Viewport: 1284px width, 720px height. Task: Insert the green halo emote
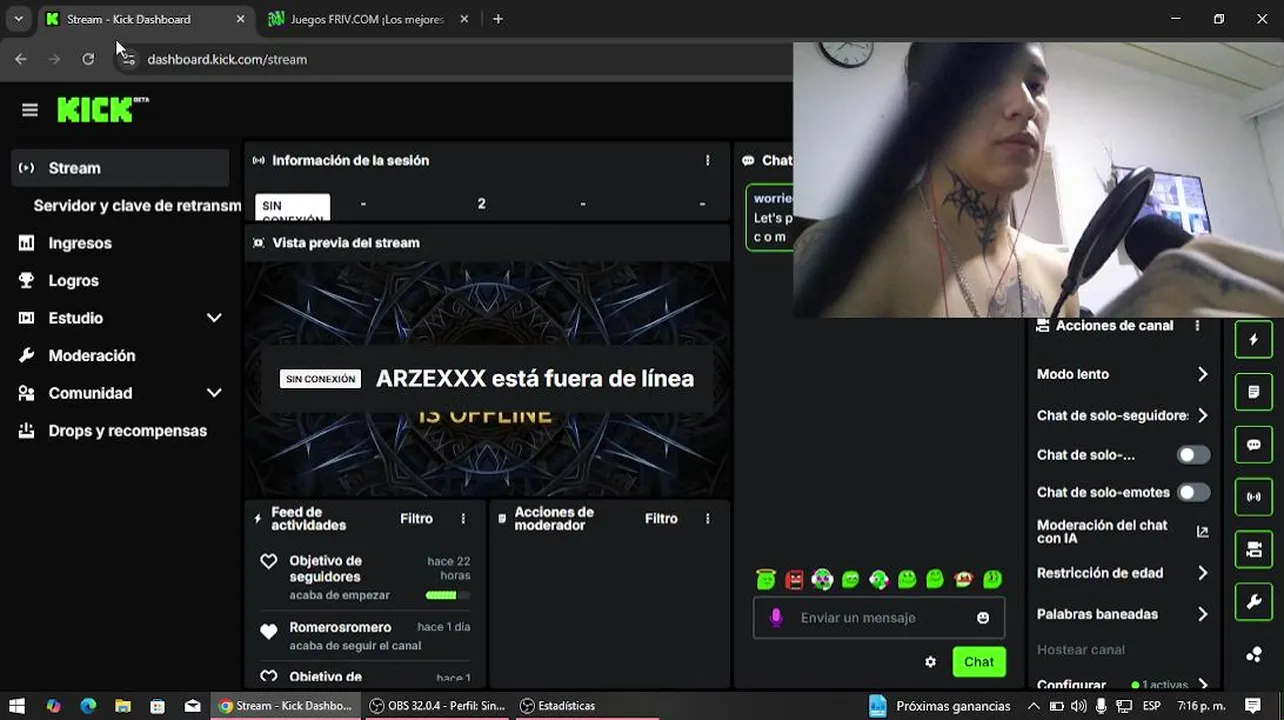coord(766,579)
